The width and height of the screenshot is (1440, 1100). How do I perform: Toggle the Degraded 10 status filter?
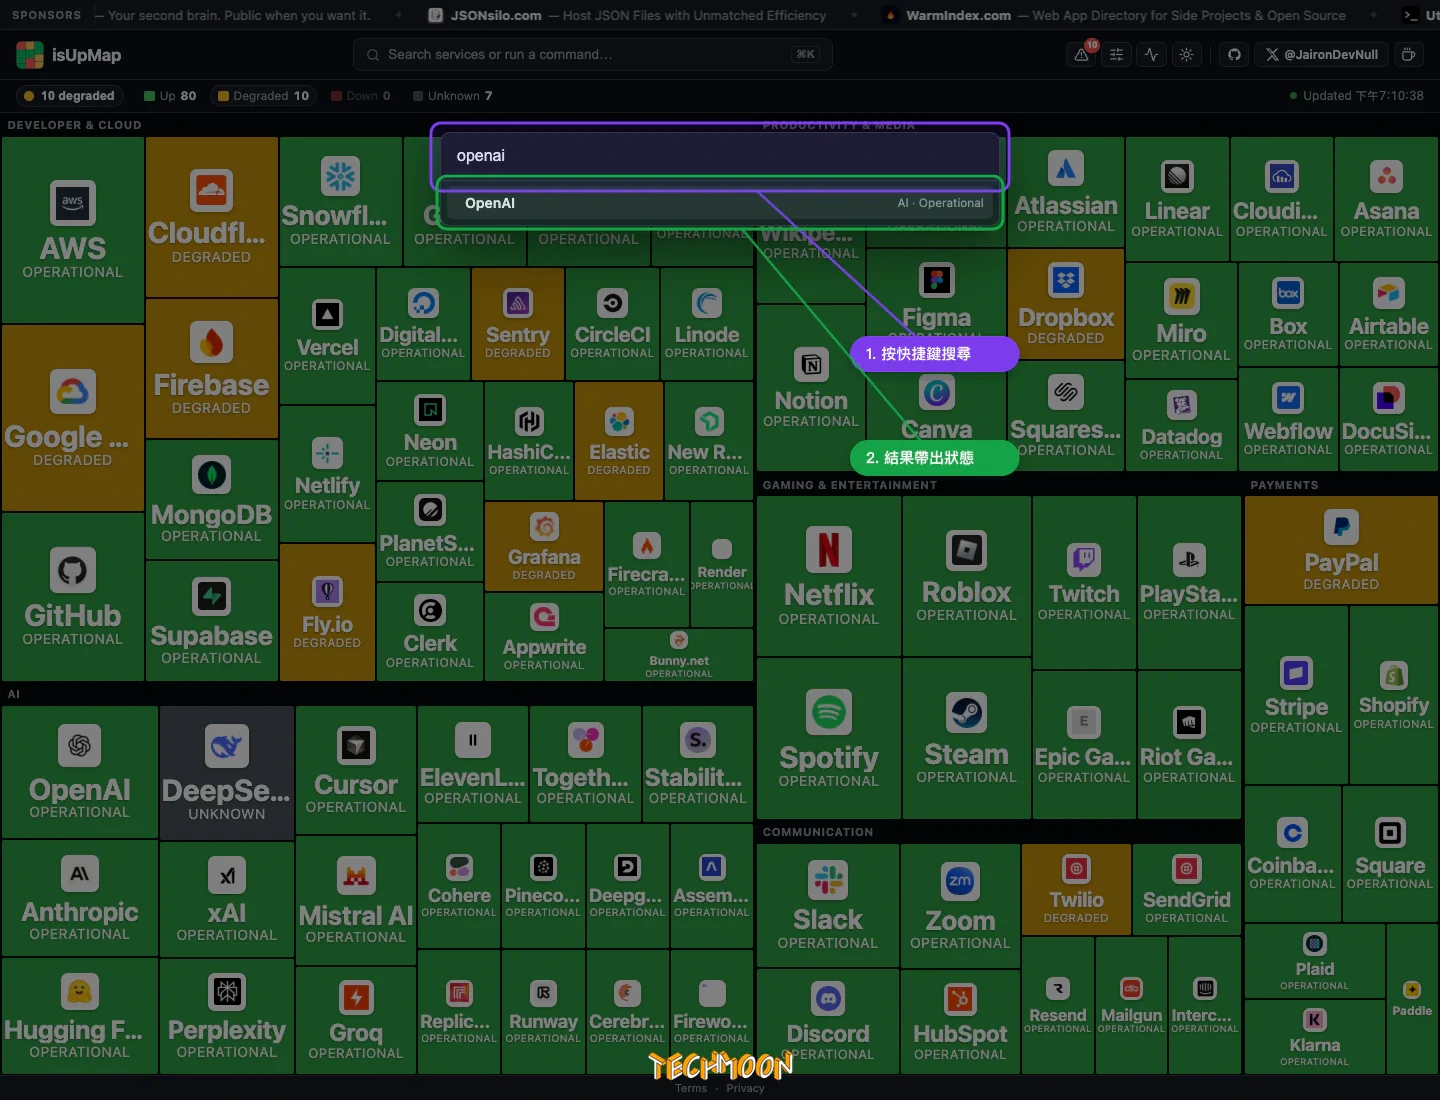tap(263, 96)
